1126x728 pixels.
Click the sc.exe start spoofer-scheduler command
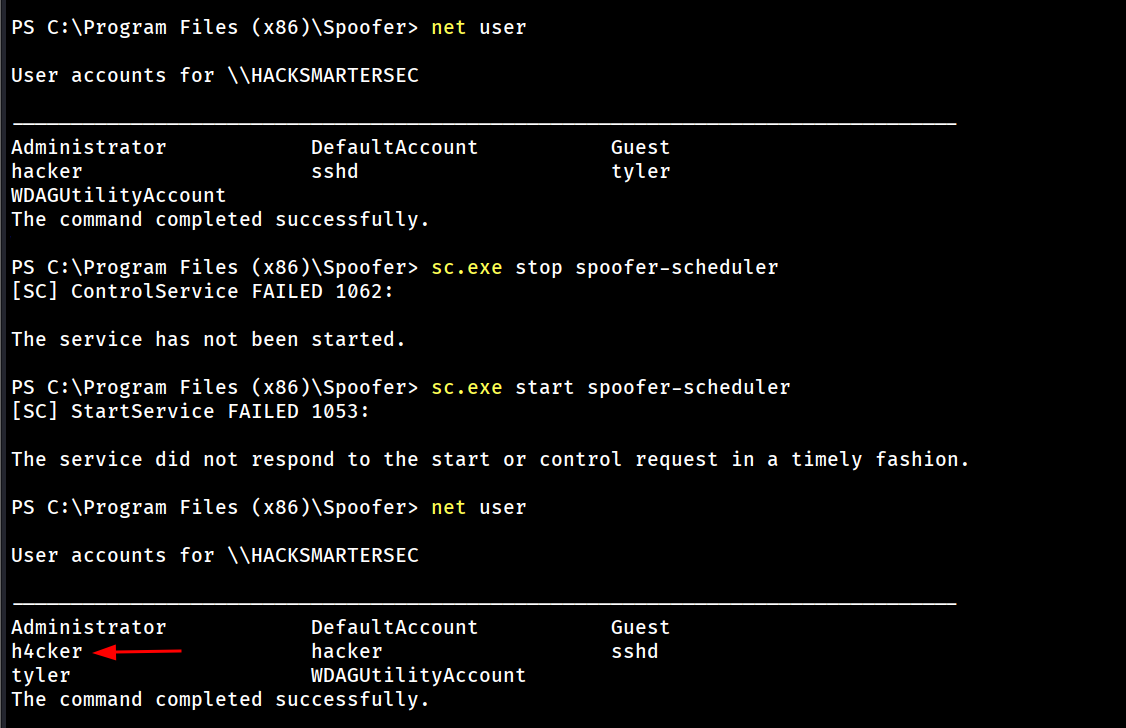point(610,388)
